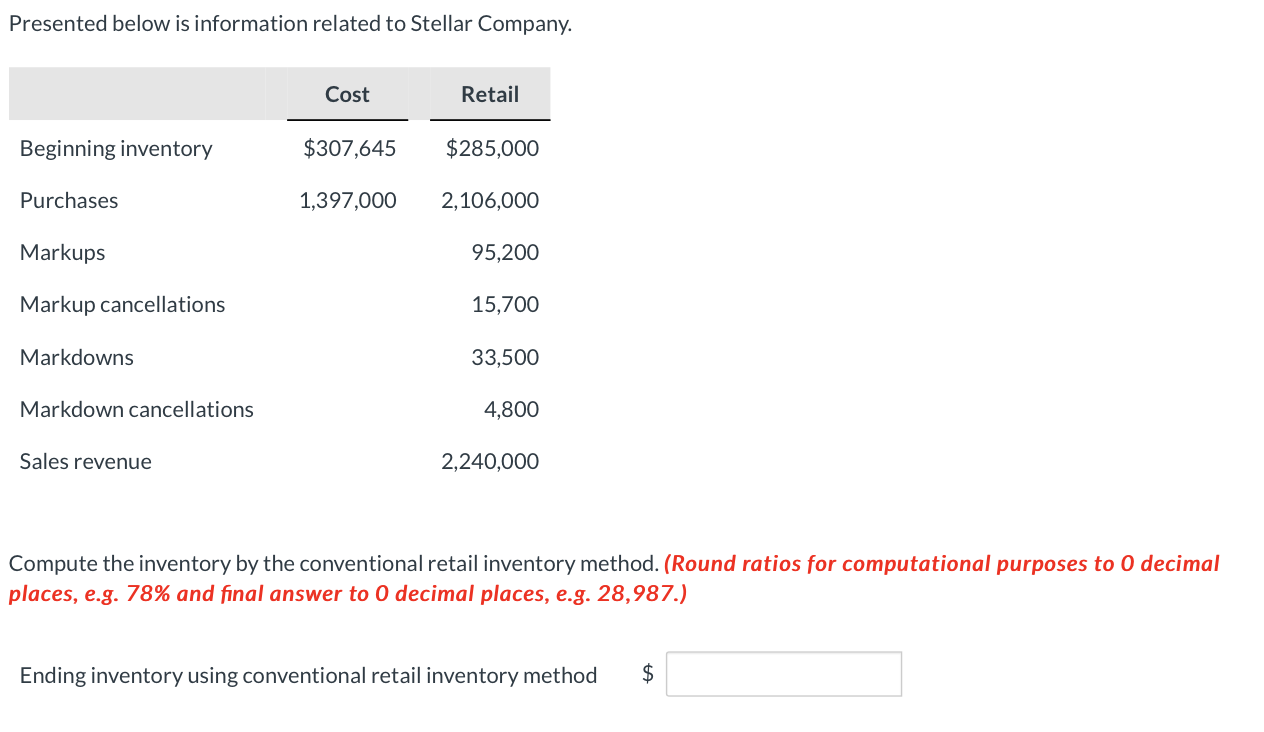Click the $307,645 beginning inventory cost value
The image size is (1264, 732).
350,148
